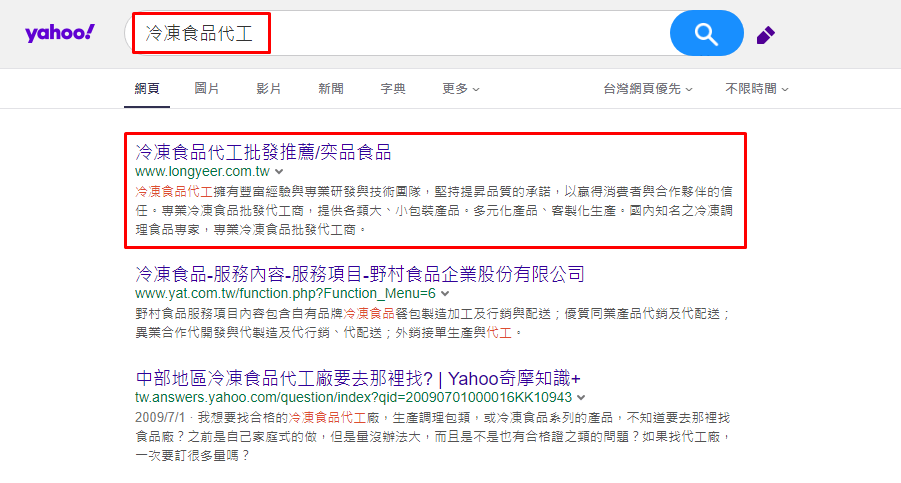Click the www.longyeer.com.tw URL
901x483 pixels.
click(x=202, y=171)
